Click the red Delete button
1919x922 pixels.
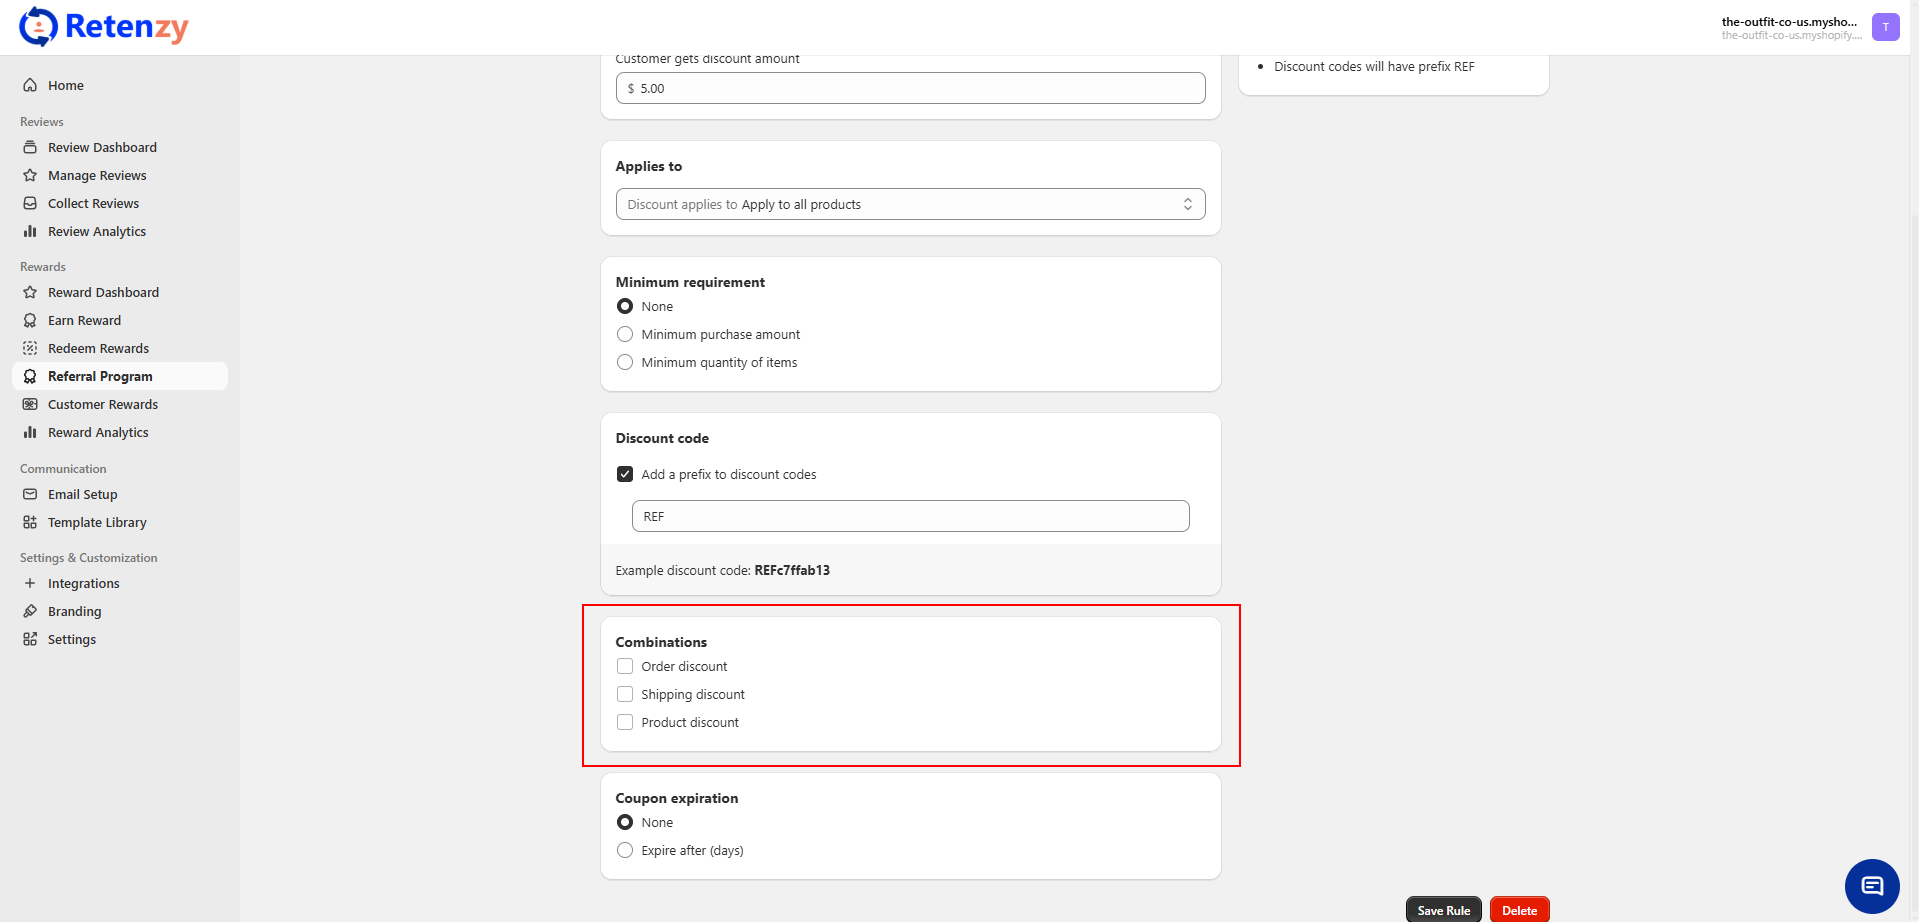[1519, 910]
